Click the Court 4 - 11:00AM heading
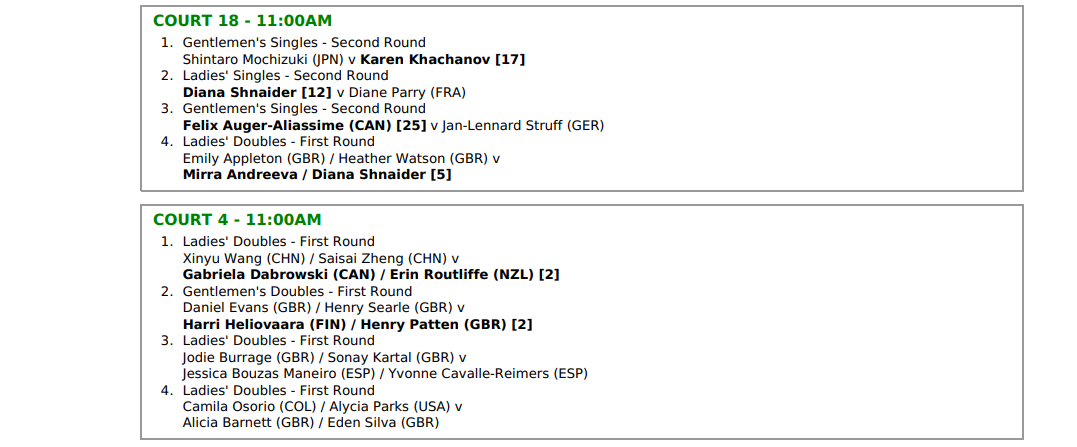The height and width of the screenshot is (447, 1077). 237,220
